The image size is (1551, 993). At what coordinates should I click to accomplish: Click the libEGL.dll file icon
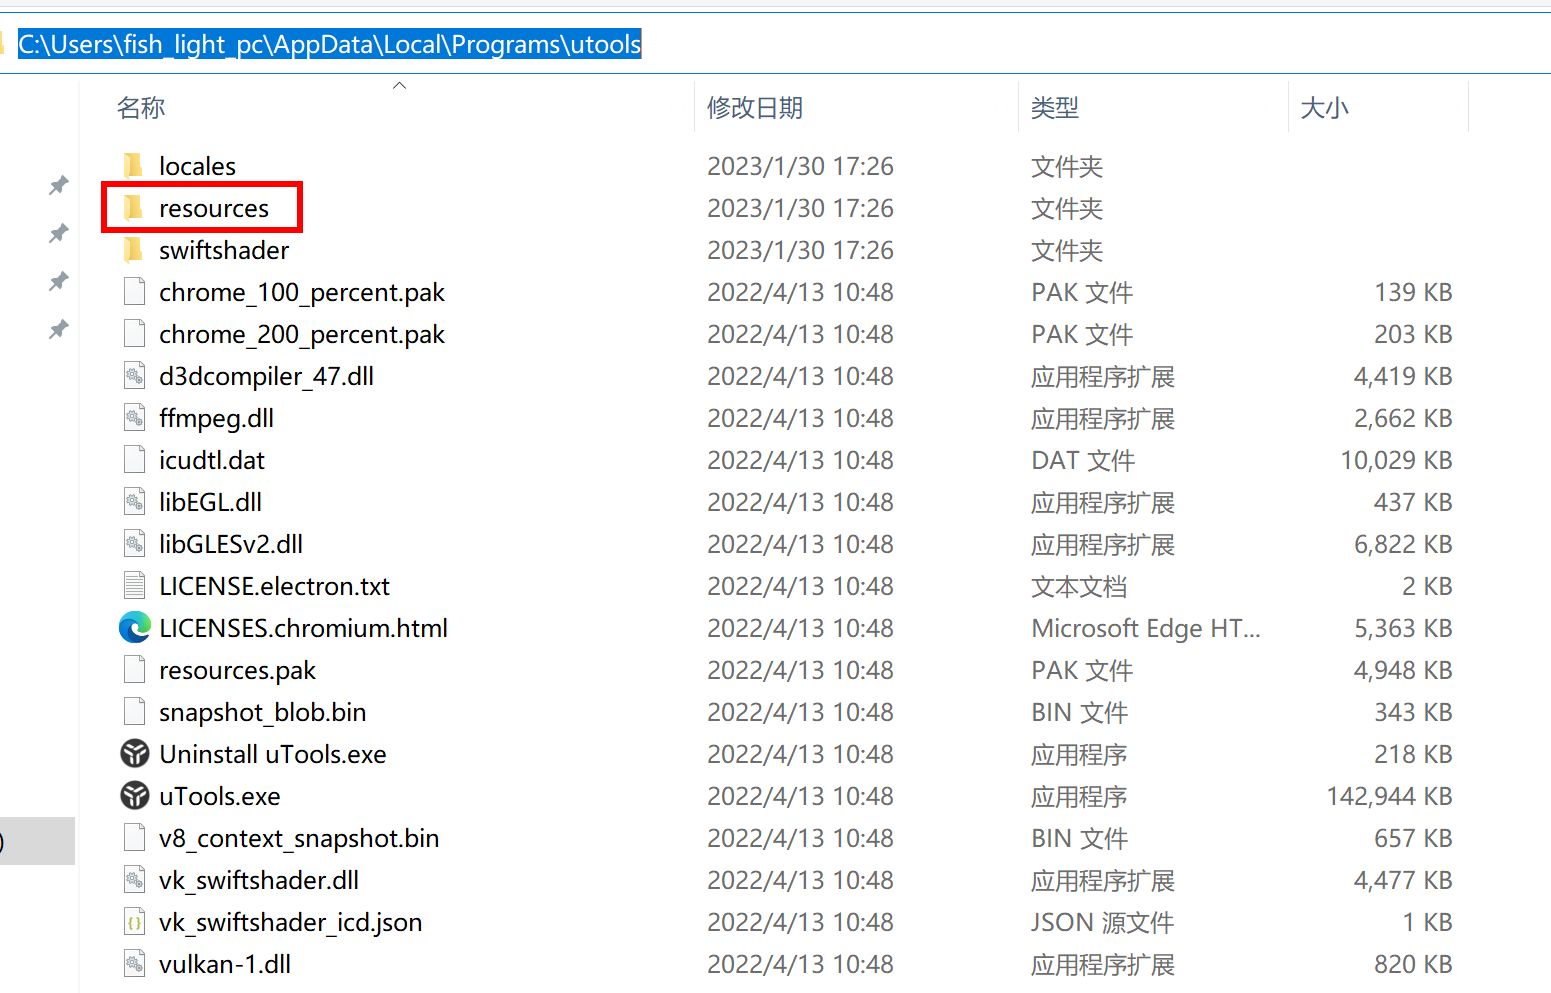[x=134, y=501]
